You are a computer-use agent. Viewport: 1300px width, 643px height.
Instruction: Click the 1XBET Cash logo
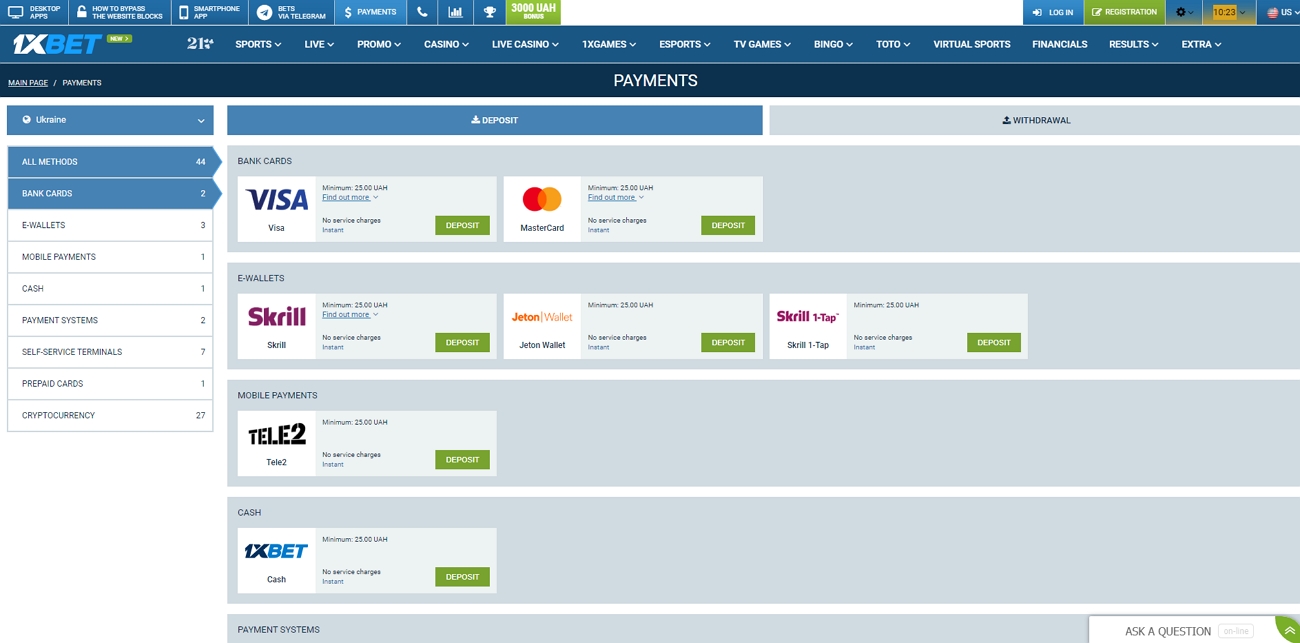(x=277, y=551)
